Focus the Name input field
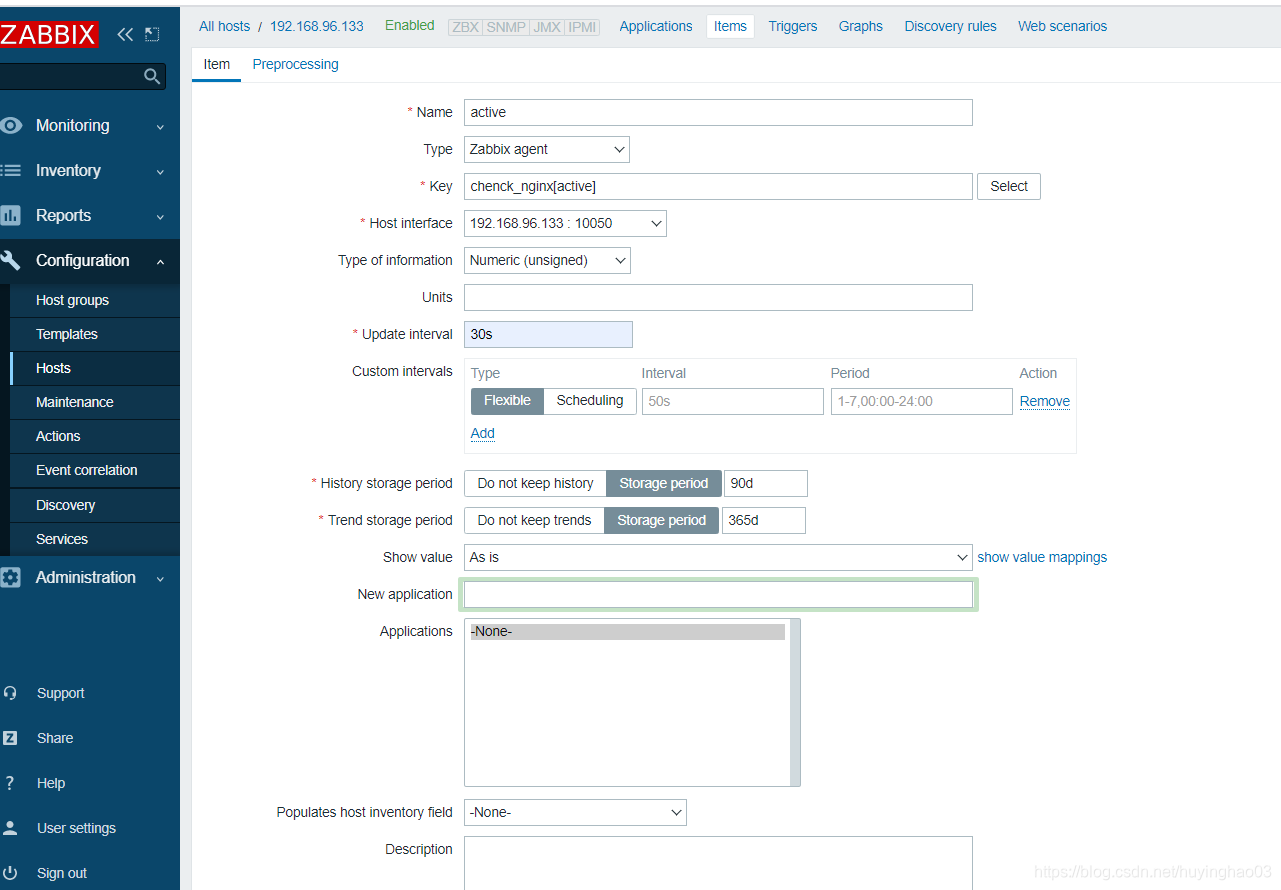 click(718, 112)
